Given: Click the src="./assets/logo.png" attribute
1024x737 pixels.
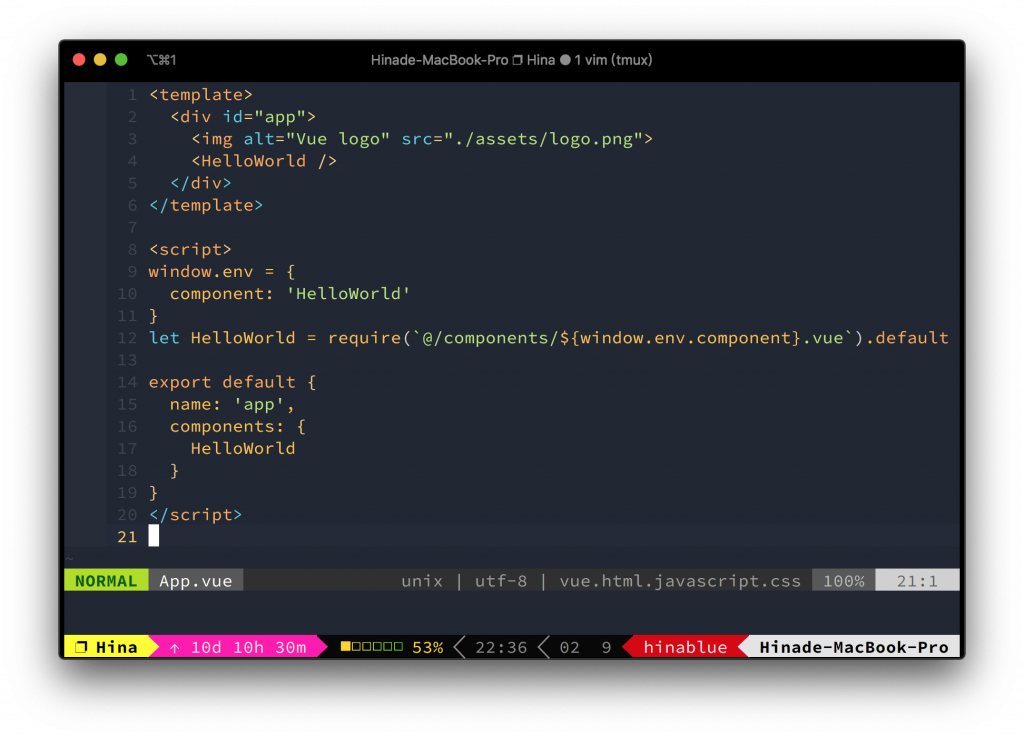Looking at the screenshot, I should point(522,139).
